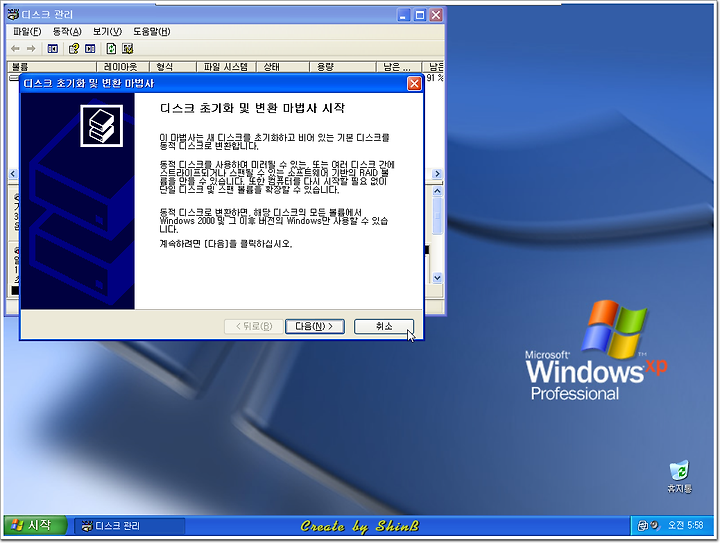The width and height of the screenshot is (720, 543).
Task: Sort by the 레이아웃 column header
Action: 123,67
